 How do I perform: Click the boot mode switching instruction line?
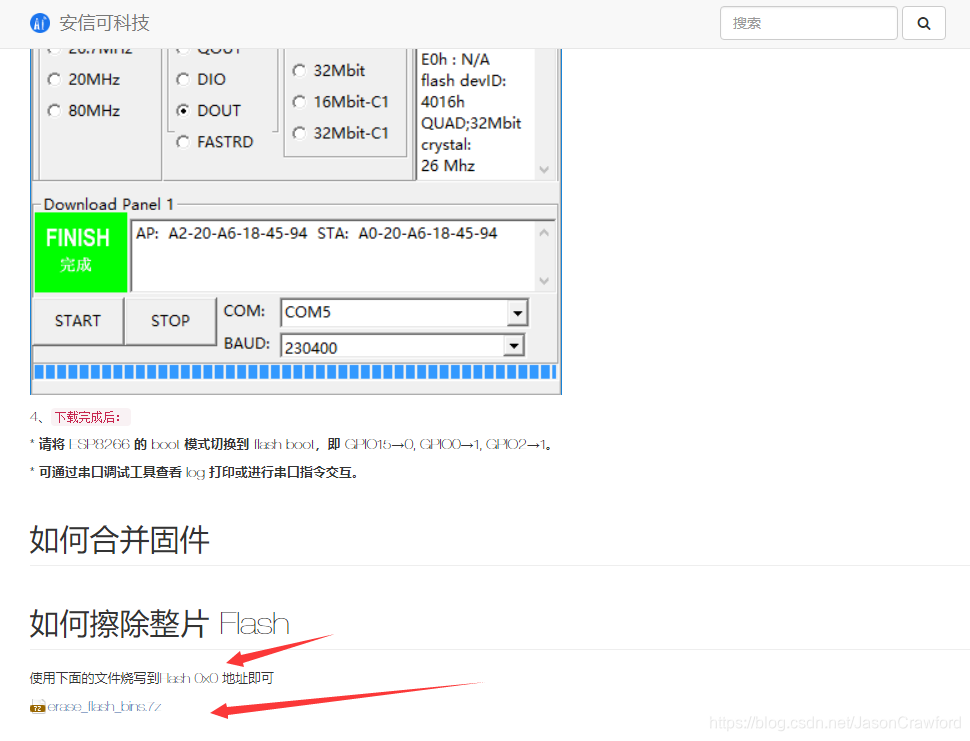click(291, 445)
